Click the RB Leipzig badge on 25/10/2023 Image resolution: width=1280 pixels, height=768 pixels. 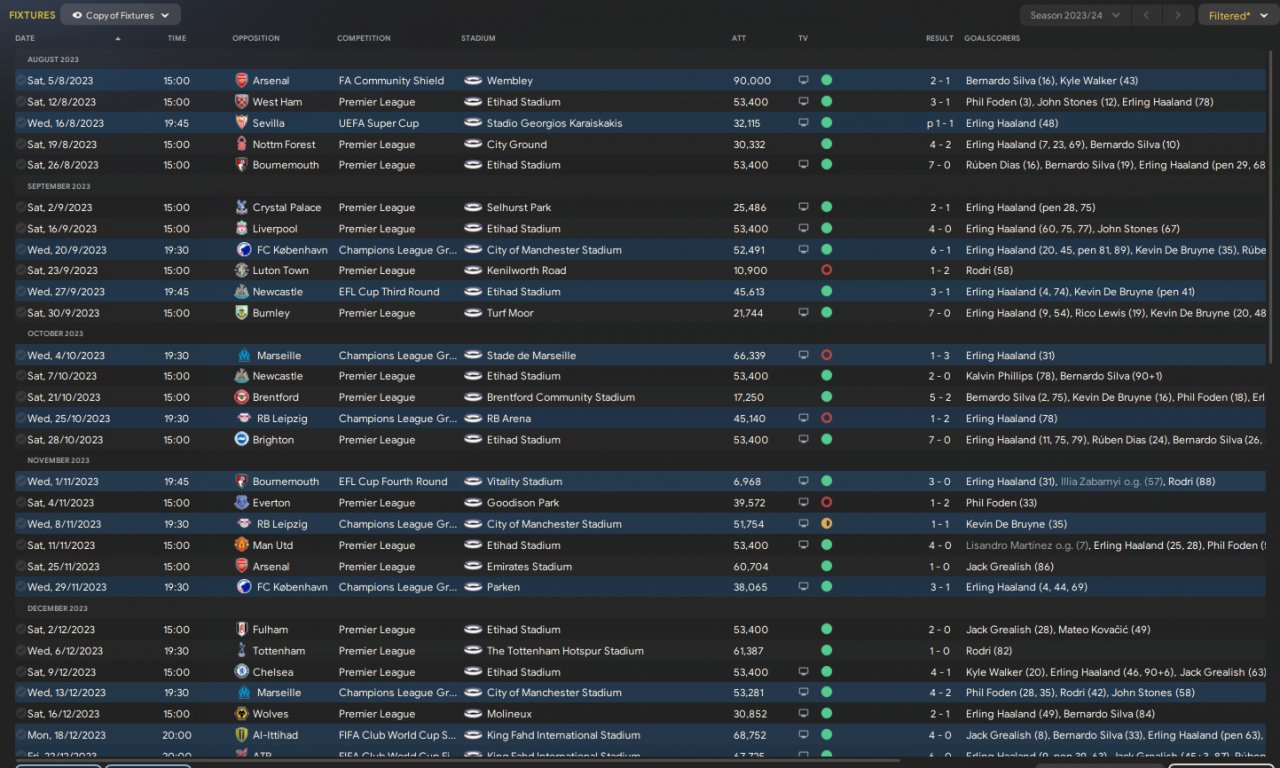244,419
